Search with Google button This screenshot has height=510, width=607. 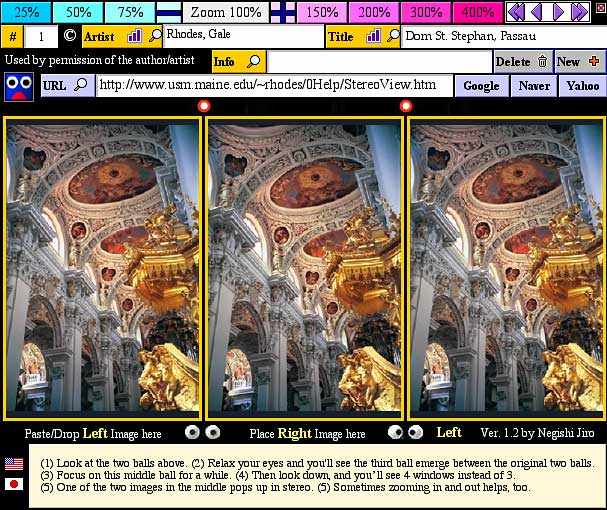point(481,86)
